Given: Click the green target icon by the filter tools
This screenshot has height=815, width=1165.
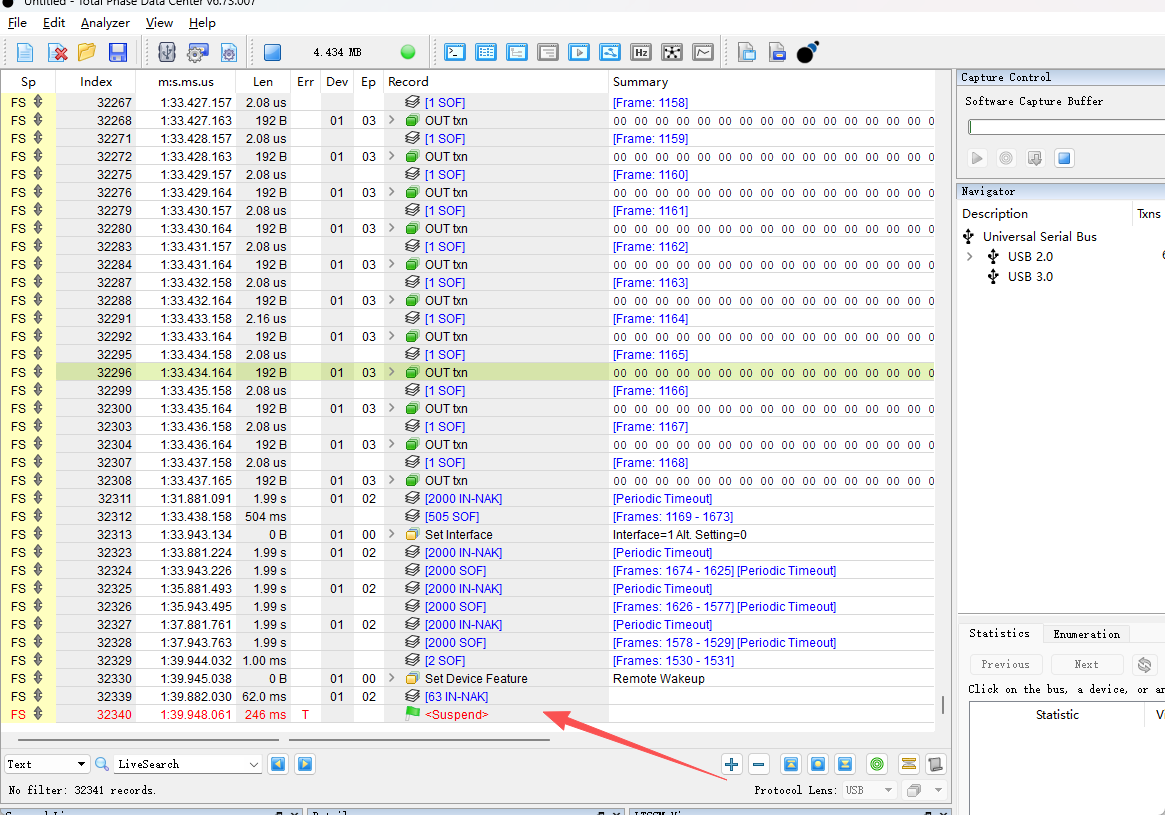Looking at the screenshot, I should (877, 764).
